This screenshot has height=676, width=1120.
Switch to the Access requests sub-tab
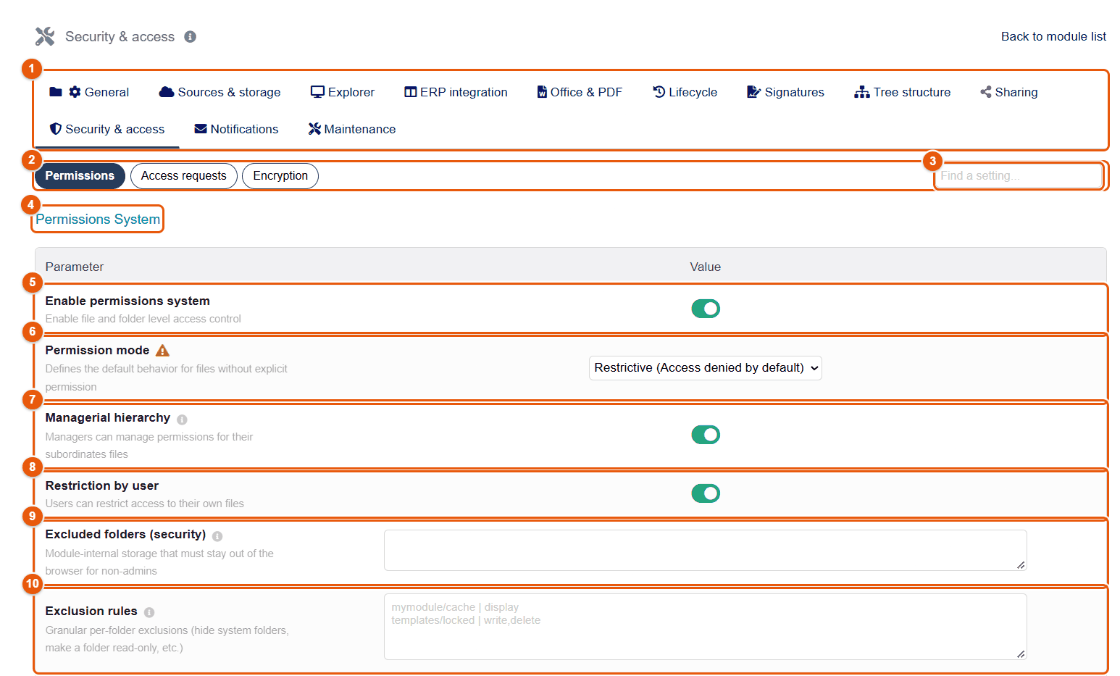click(184, 176)
